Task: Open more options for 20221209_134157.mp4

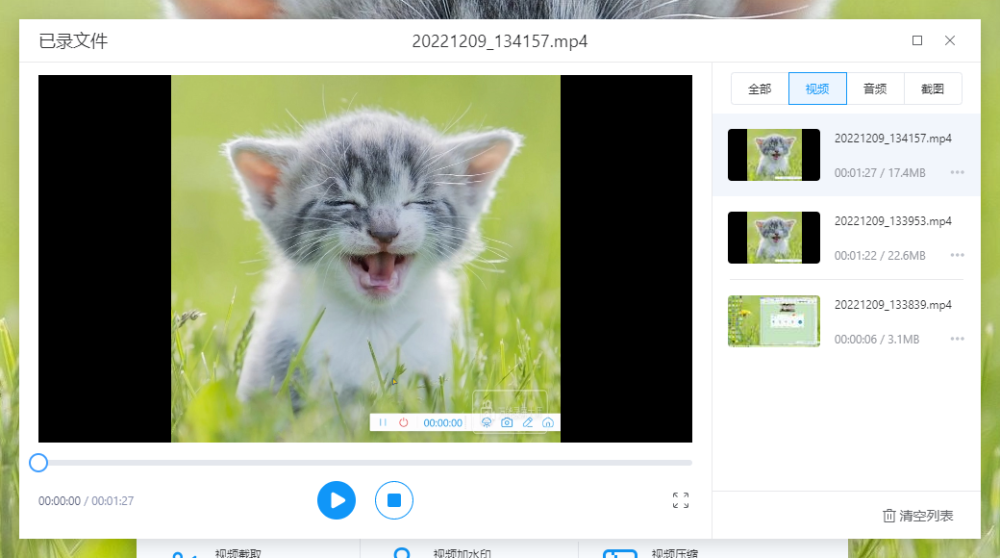Action: click(957, 173)
